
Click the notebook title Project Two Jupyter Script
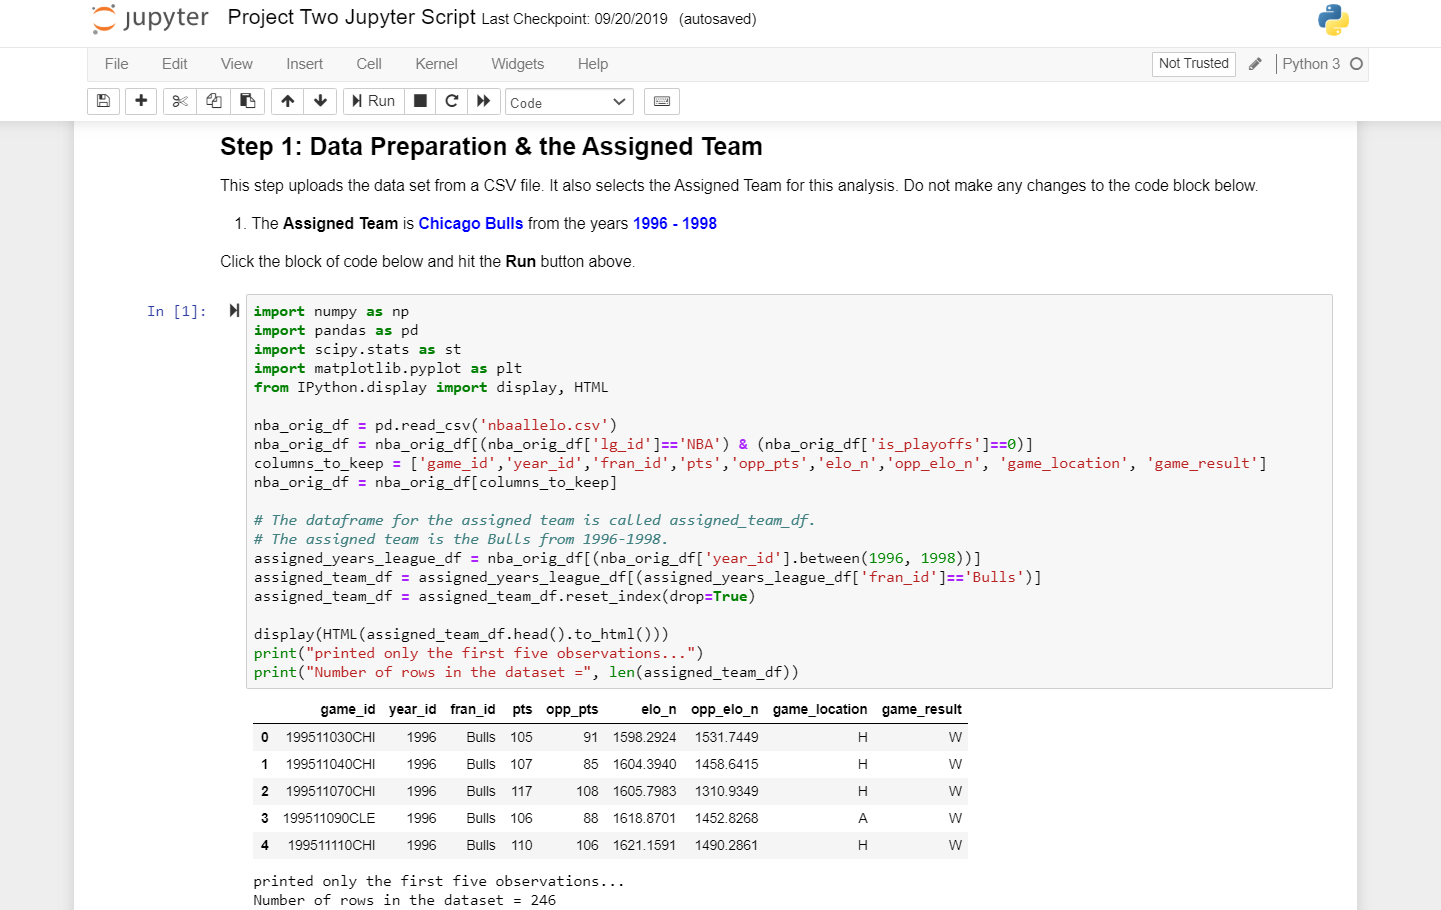352,17
